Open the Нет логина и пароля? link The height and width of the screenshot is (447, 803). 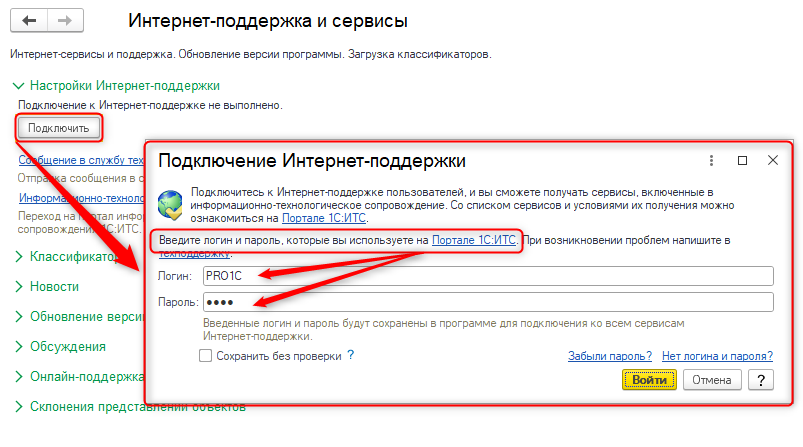coord(717,356)
